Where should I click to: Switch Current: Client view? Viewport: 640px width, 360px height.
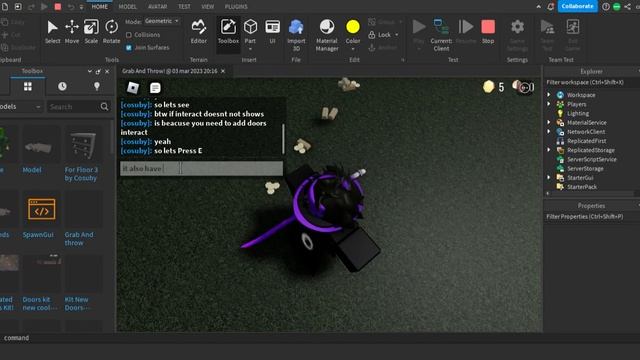[441, 35]
